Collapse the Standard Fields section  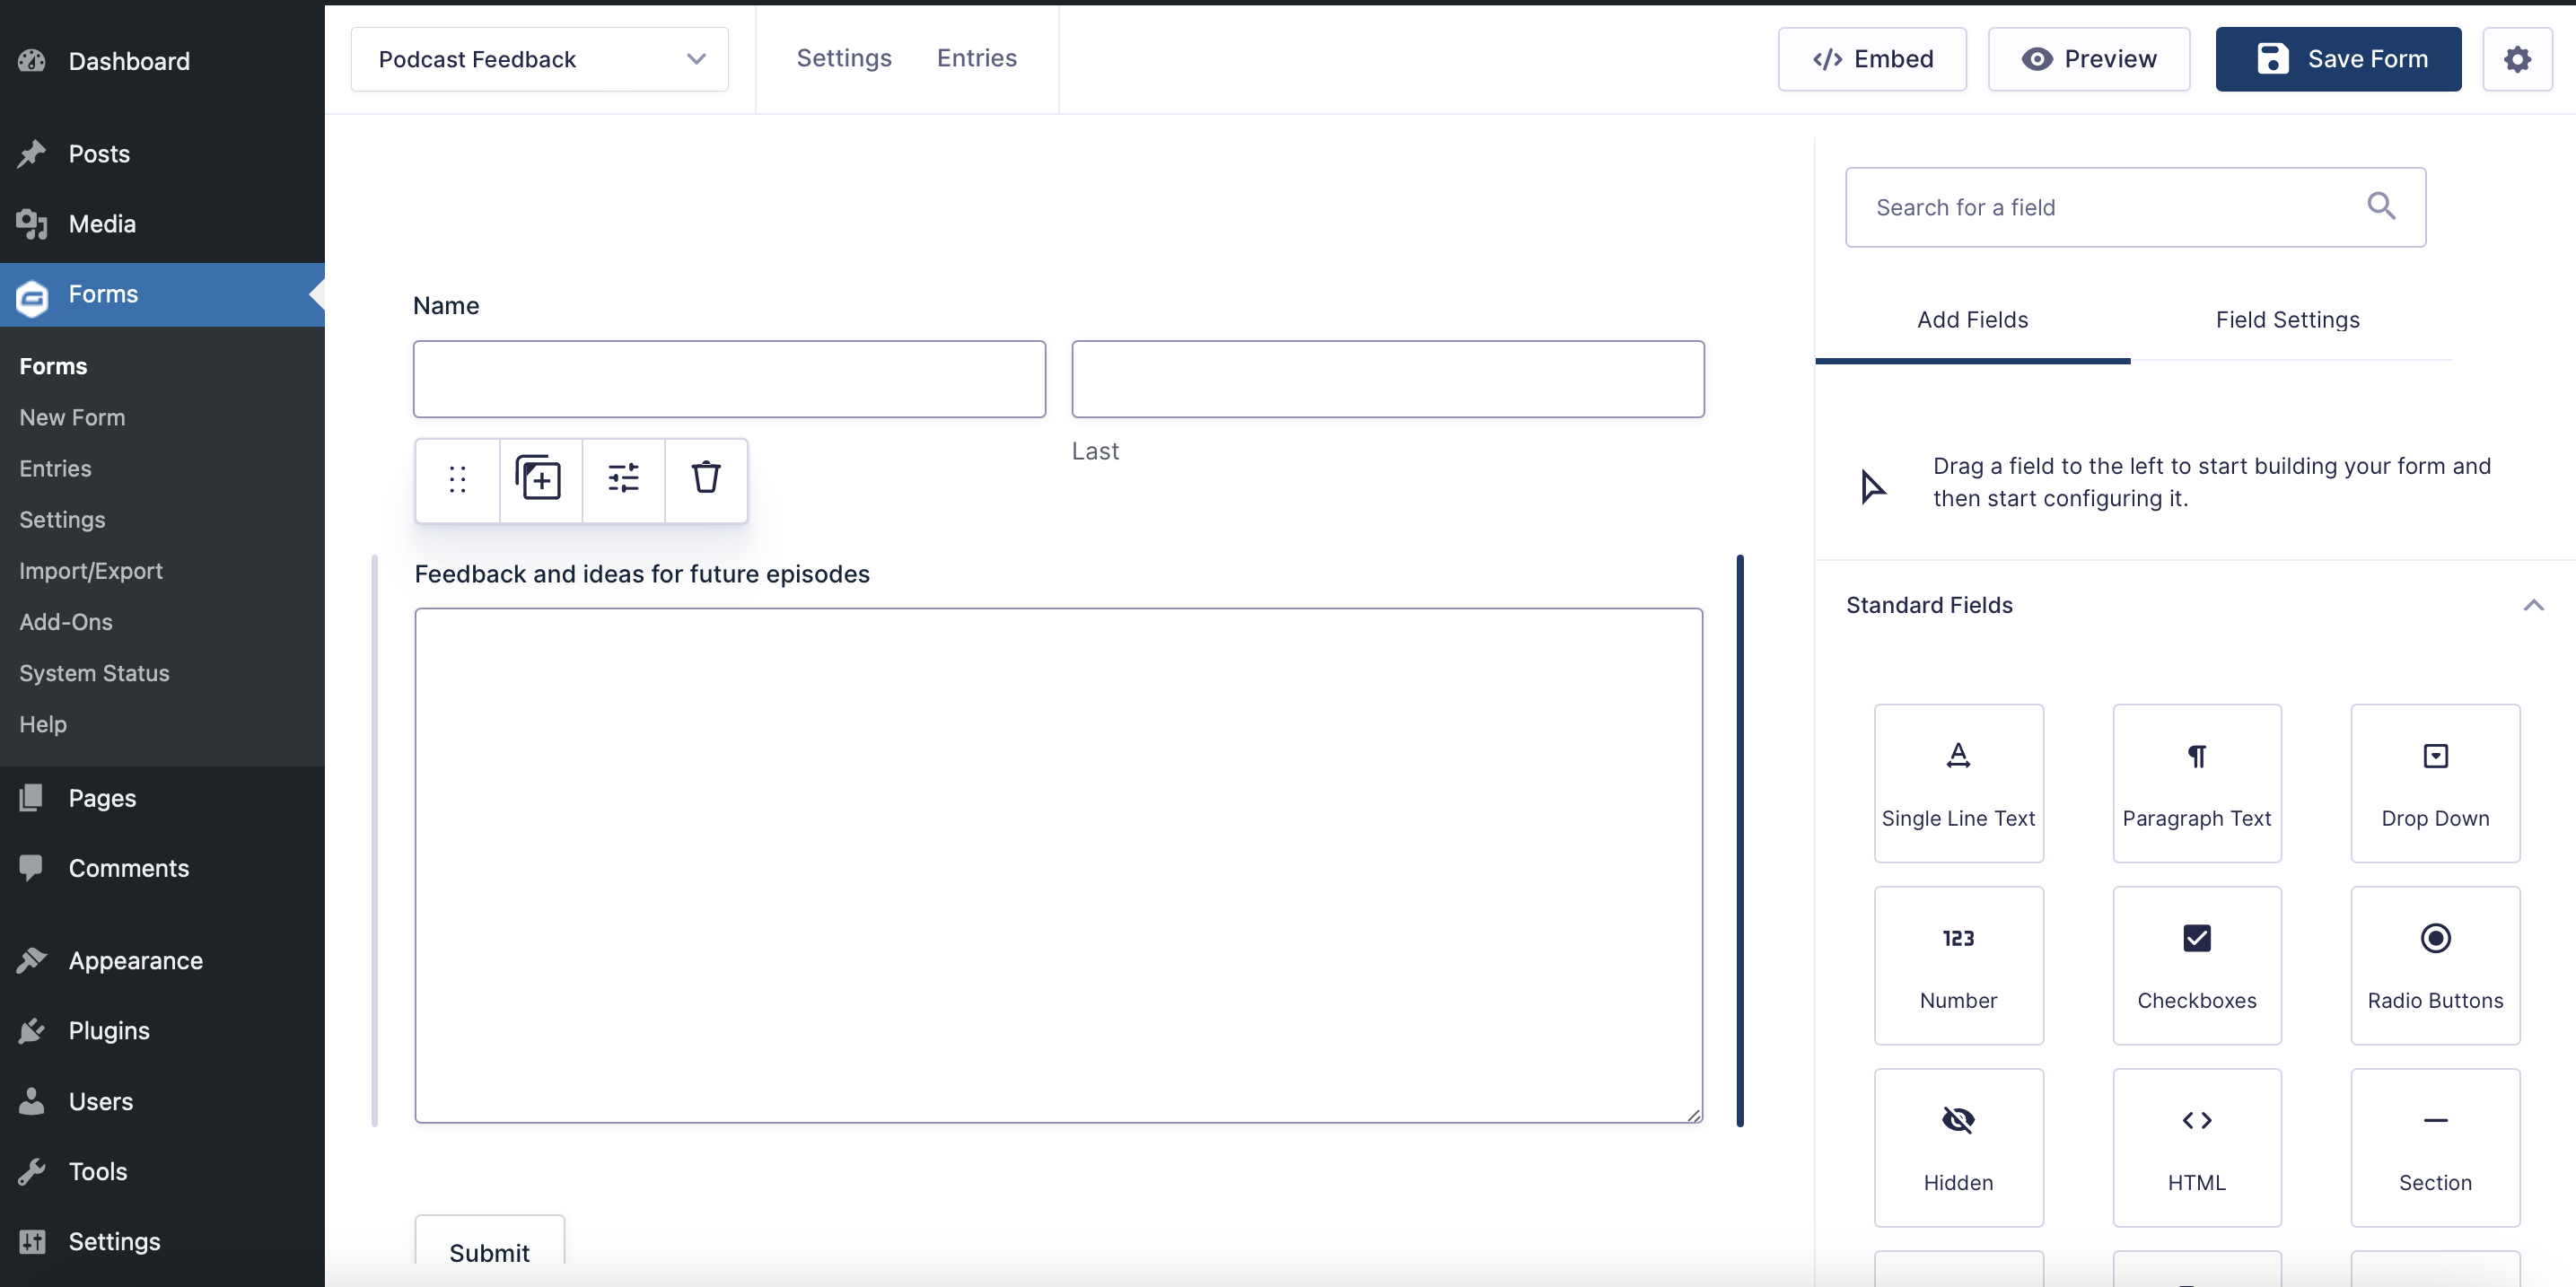[x=2532, y=605]
